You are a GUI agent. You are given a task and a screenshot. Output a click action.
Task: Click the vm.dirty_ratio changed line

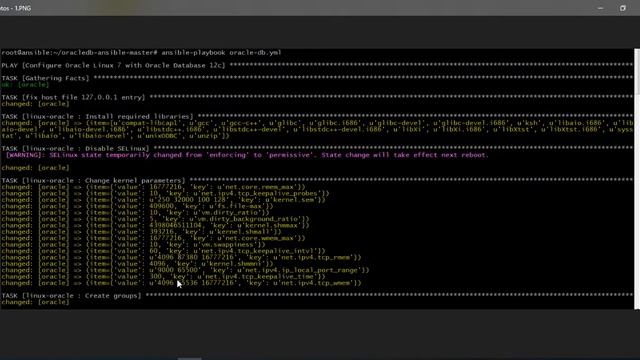pyautogui.click(x=135, y=213)
